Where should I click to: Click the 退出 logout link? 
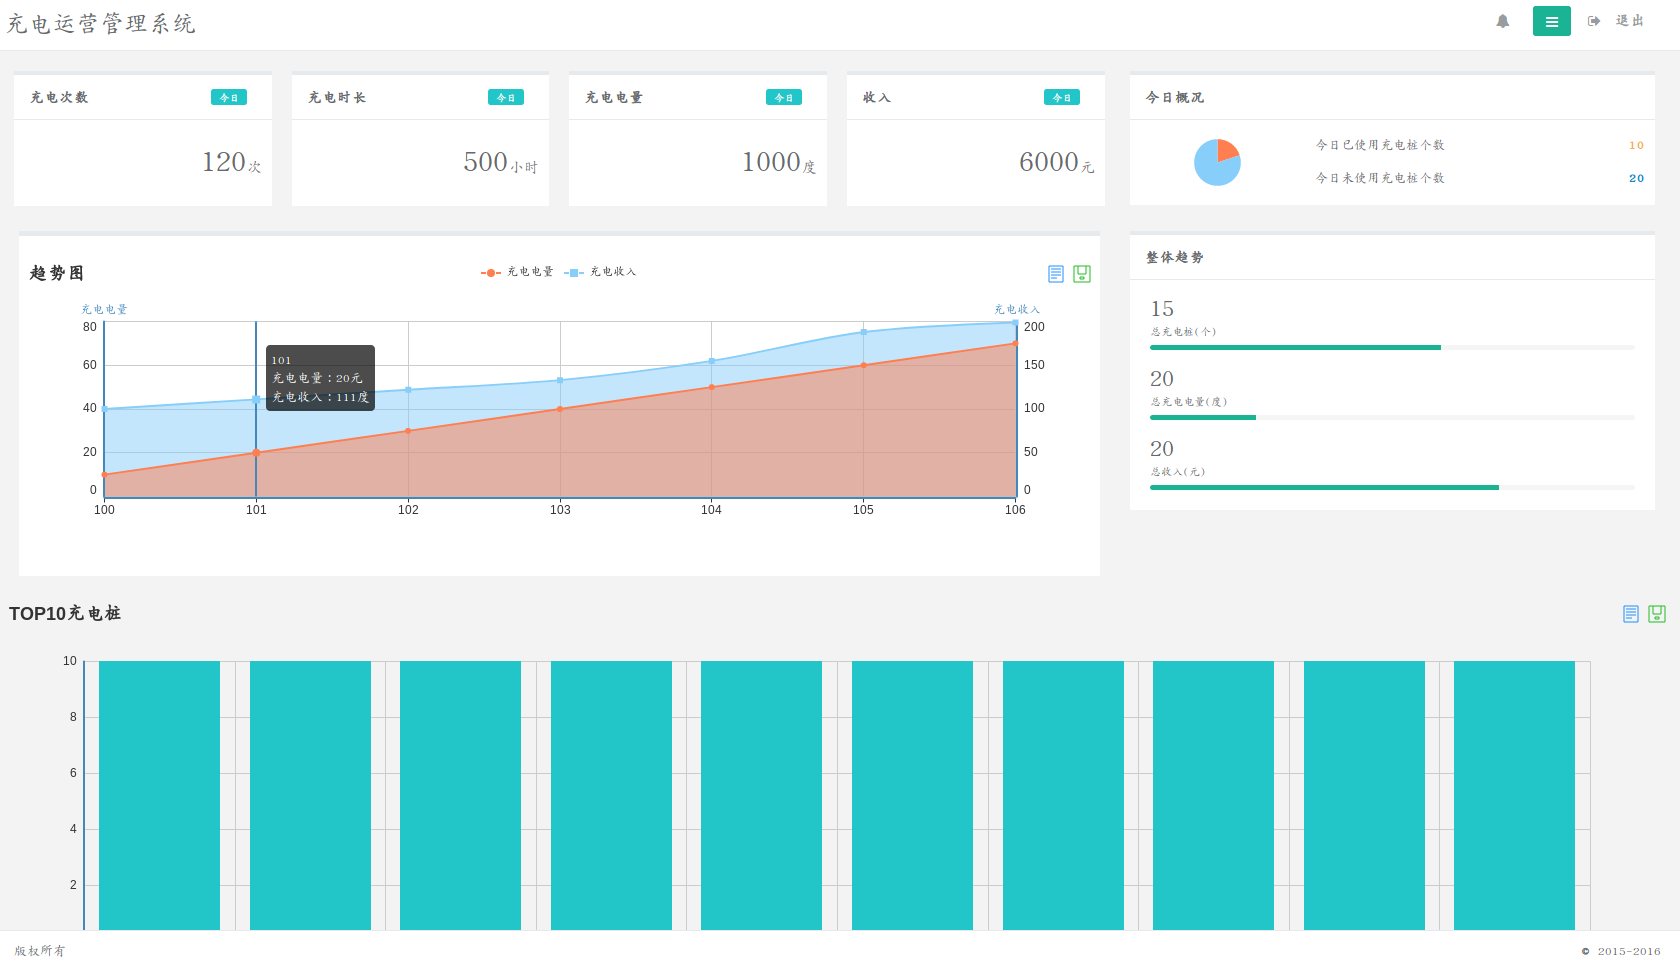pos(1630,21)
